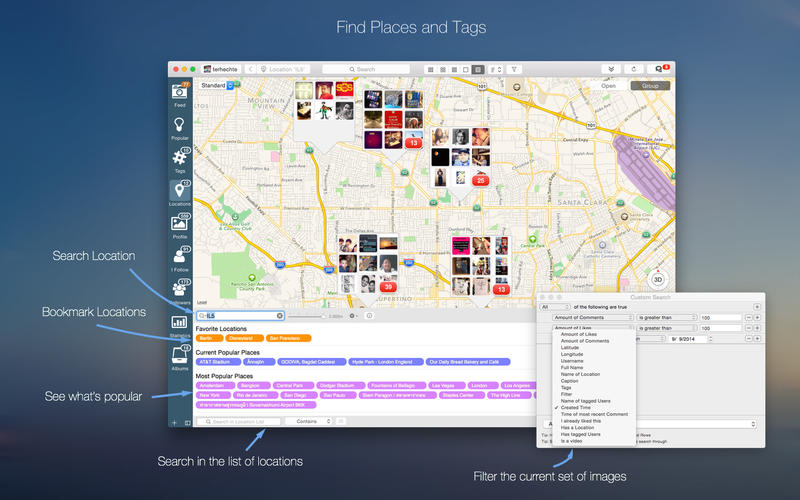The width and height of the screenshot is (800, 500).
Task: Switch to Group mode on map
Action: click(650, 86)
